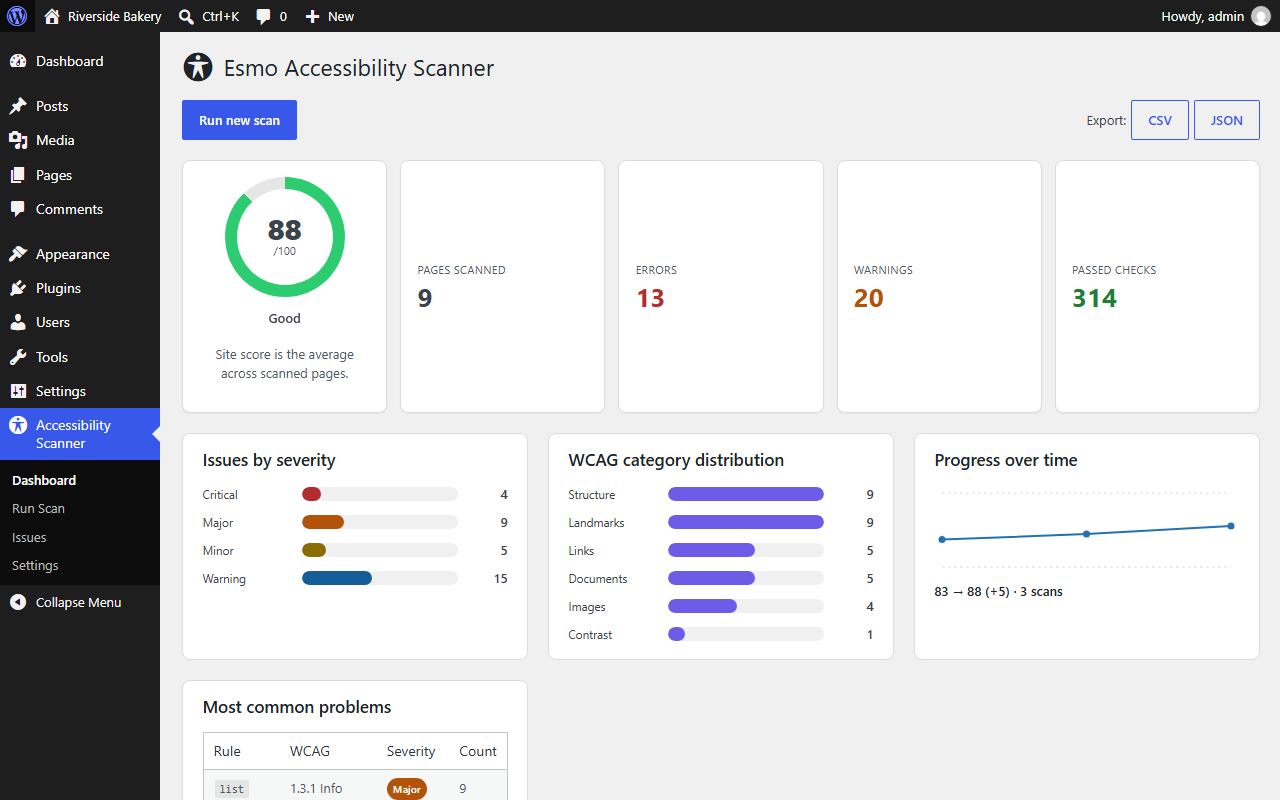This screenshot has height=800, width=1280.
Task: Click the Tools wrench icon
Action: tap(18, 357)
